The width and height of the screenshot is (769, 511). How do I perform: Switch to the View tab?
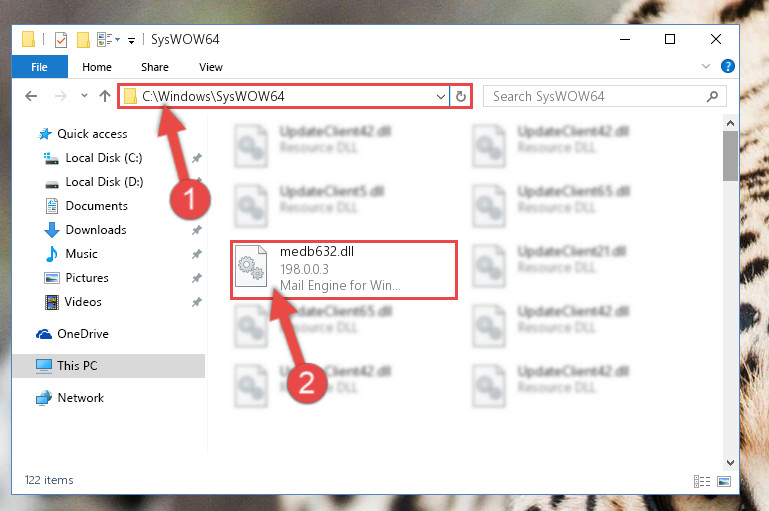click(211, 67)
